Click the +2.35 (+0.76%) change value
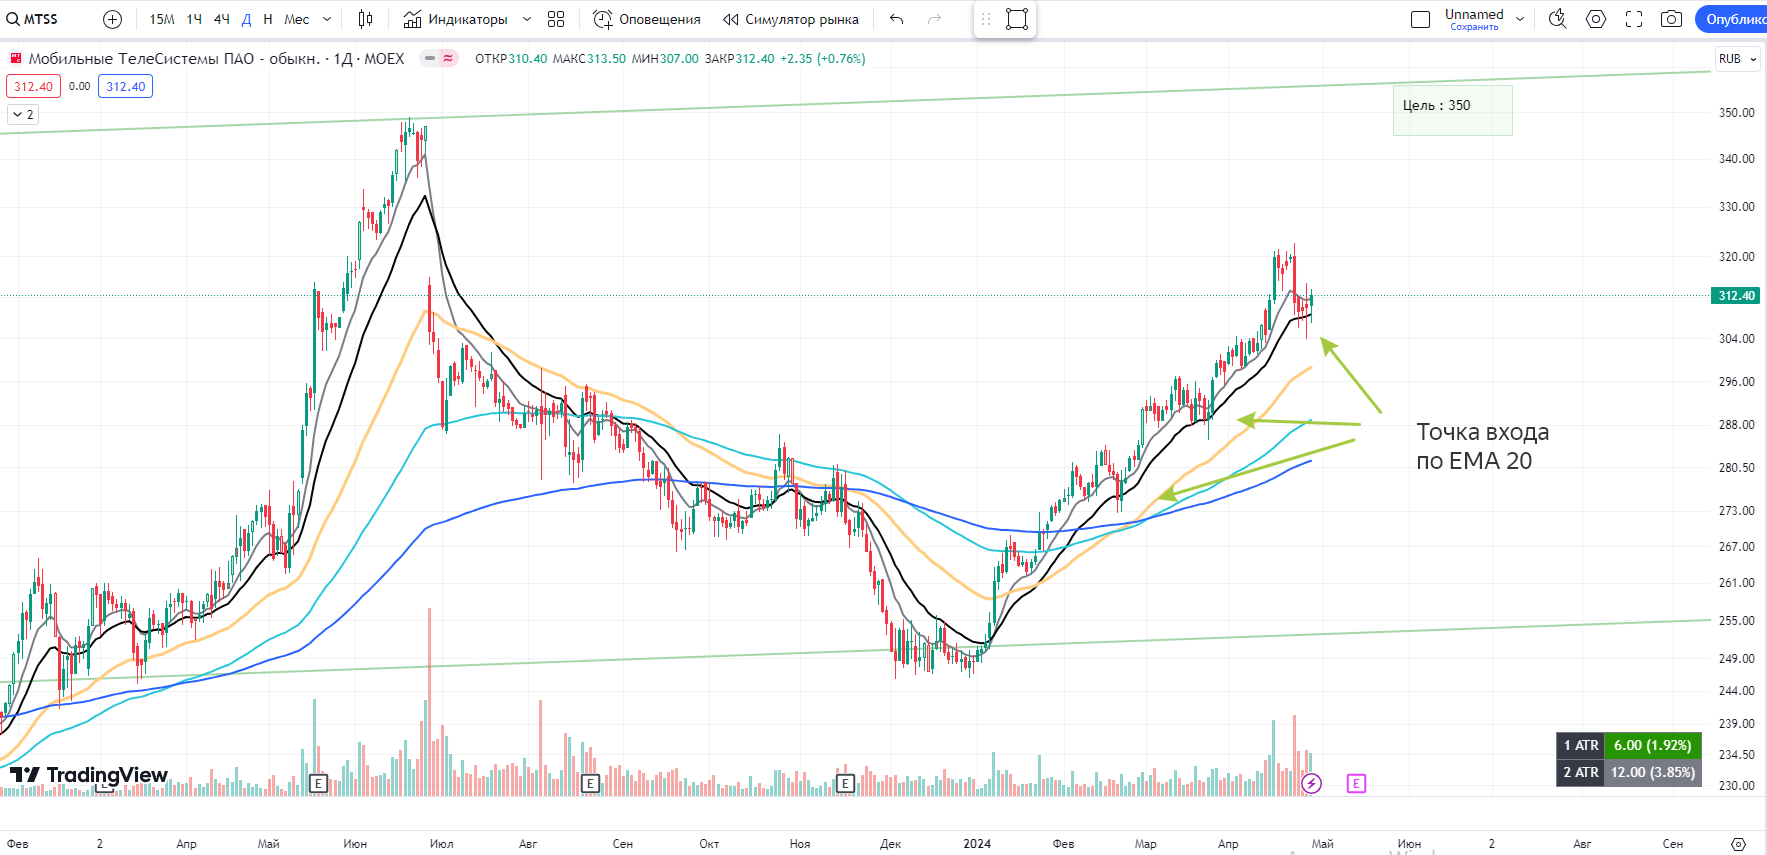This screenshot has width=1767, height=855. point(823,59)
